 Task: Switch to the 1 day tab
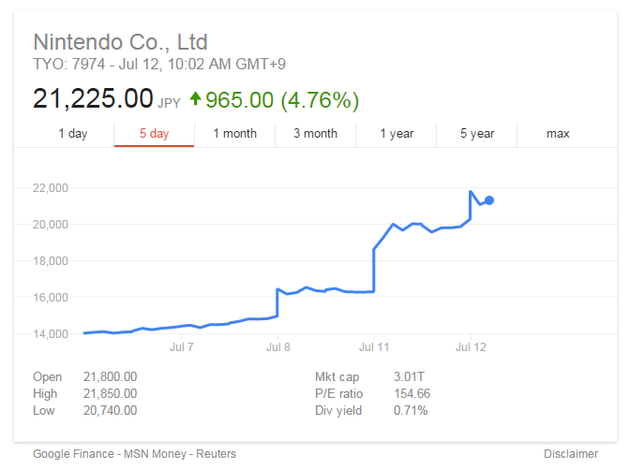(x=73, y=134)
